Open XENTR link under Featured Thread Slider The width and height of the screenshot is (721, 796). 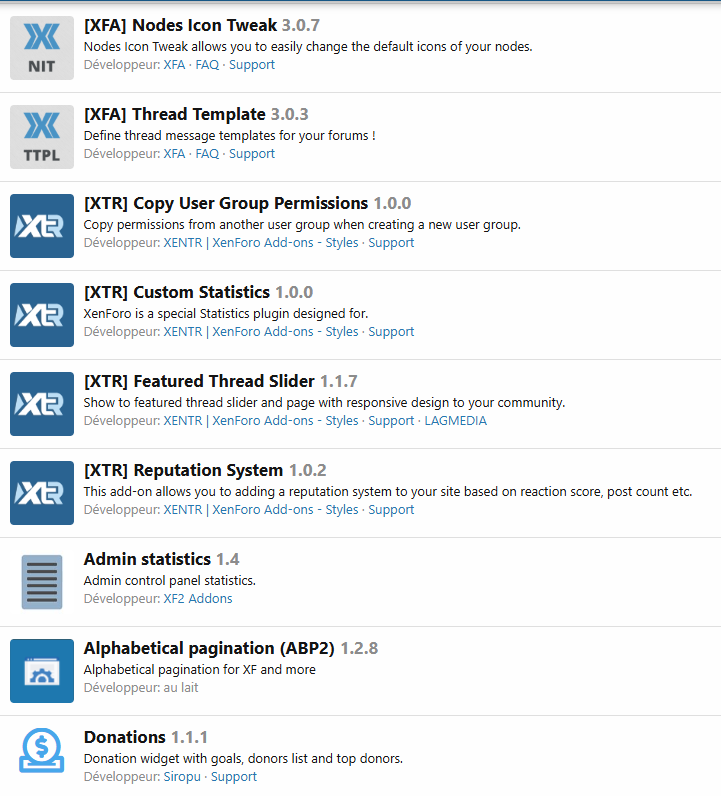click(x=260, y=420)
